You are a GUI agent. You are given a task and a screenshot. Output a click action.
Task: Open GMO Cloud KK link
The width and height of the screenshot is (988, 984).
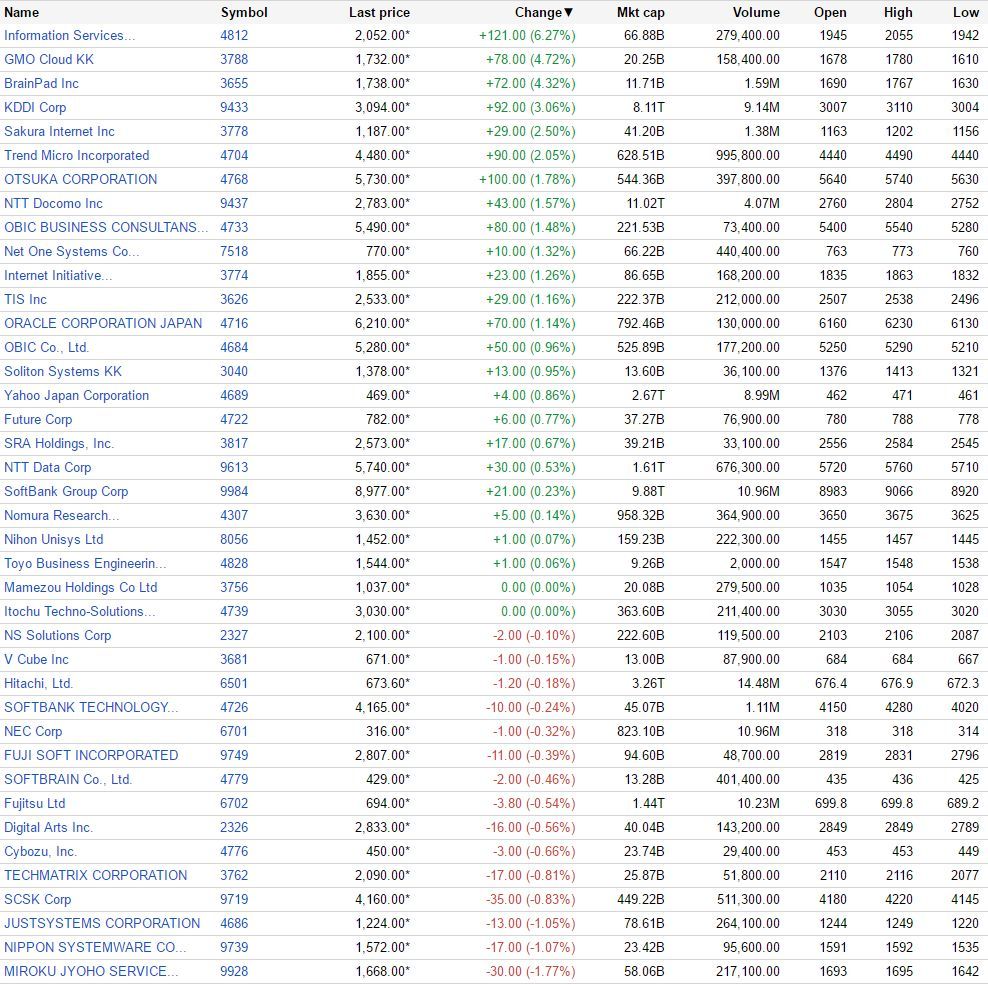[49, 60]
